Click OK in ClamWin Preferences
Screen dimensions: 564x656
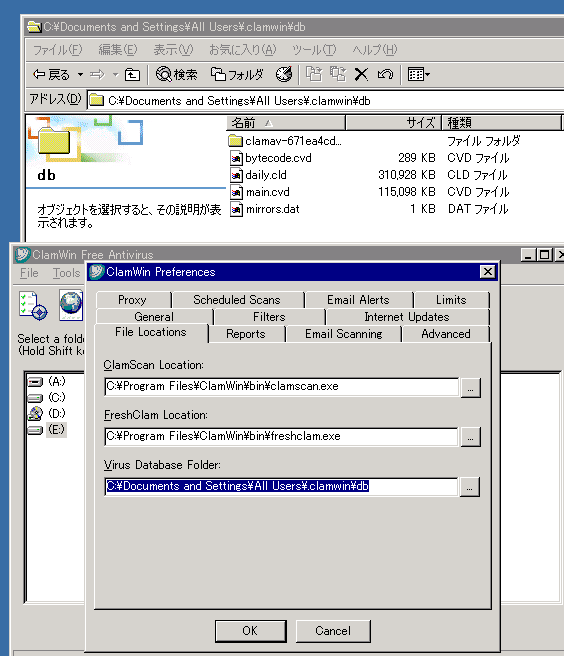click(x=251, y=631)
